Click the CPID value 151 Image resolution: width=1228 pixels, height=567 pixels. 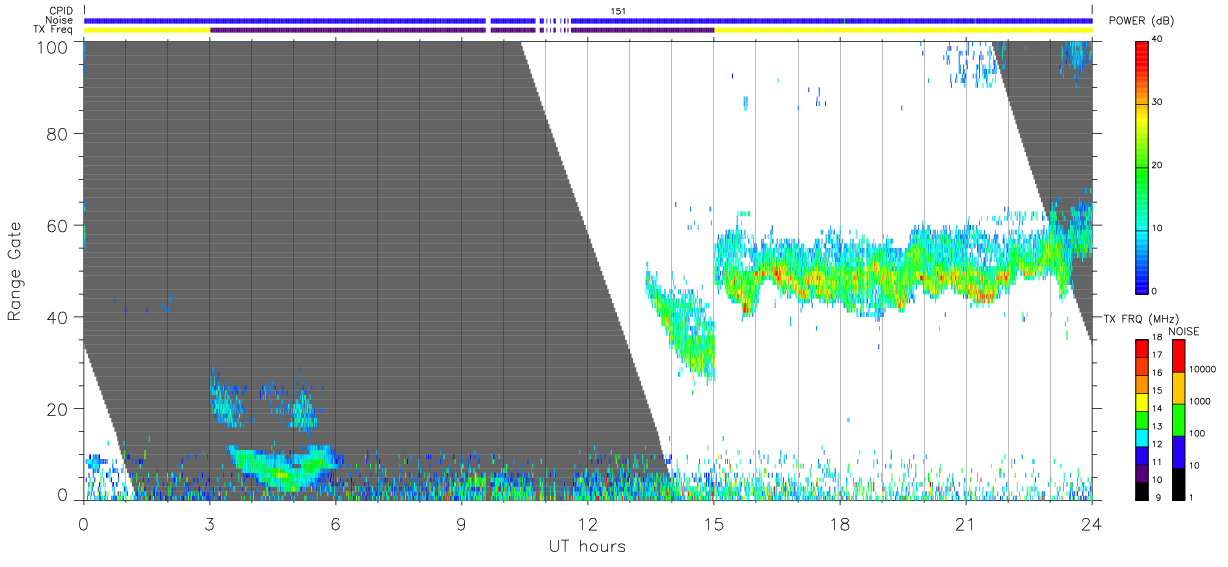pos(618,11)
